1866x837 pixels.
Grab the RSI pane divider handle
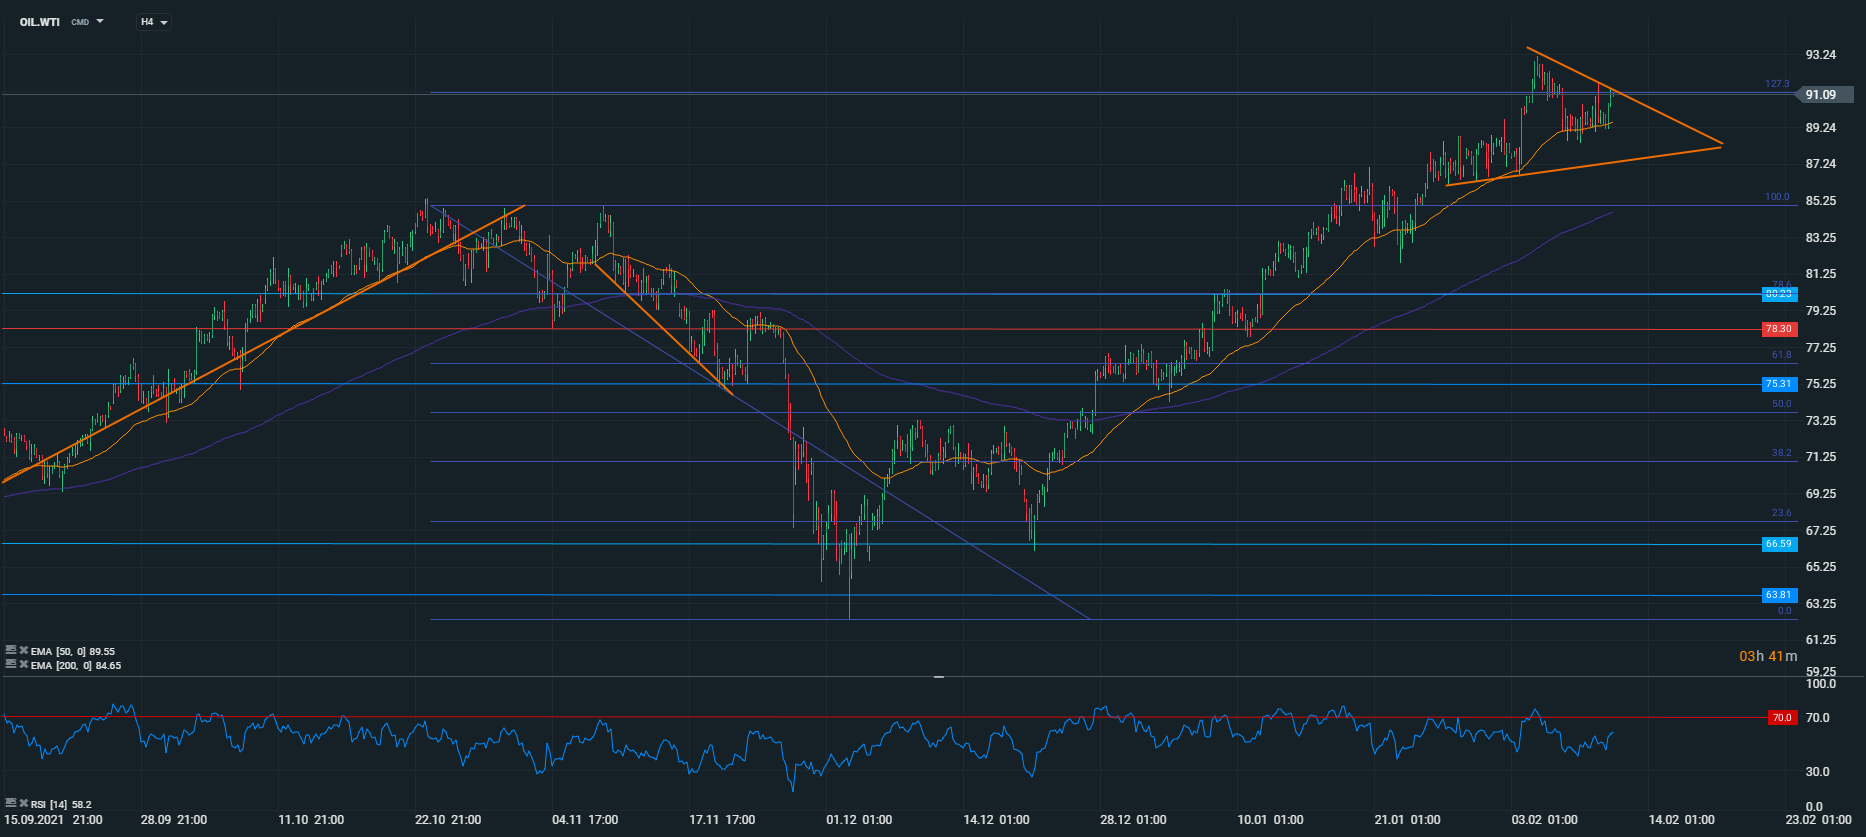click(x=939, y=677)
